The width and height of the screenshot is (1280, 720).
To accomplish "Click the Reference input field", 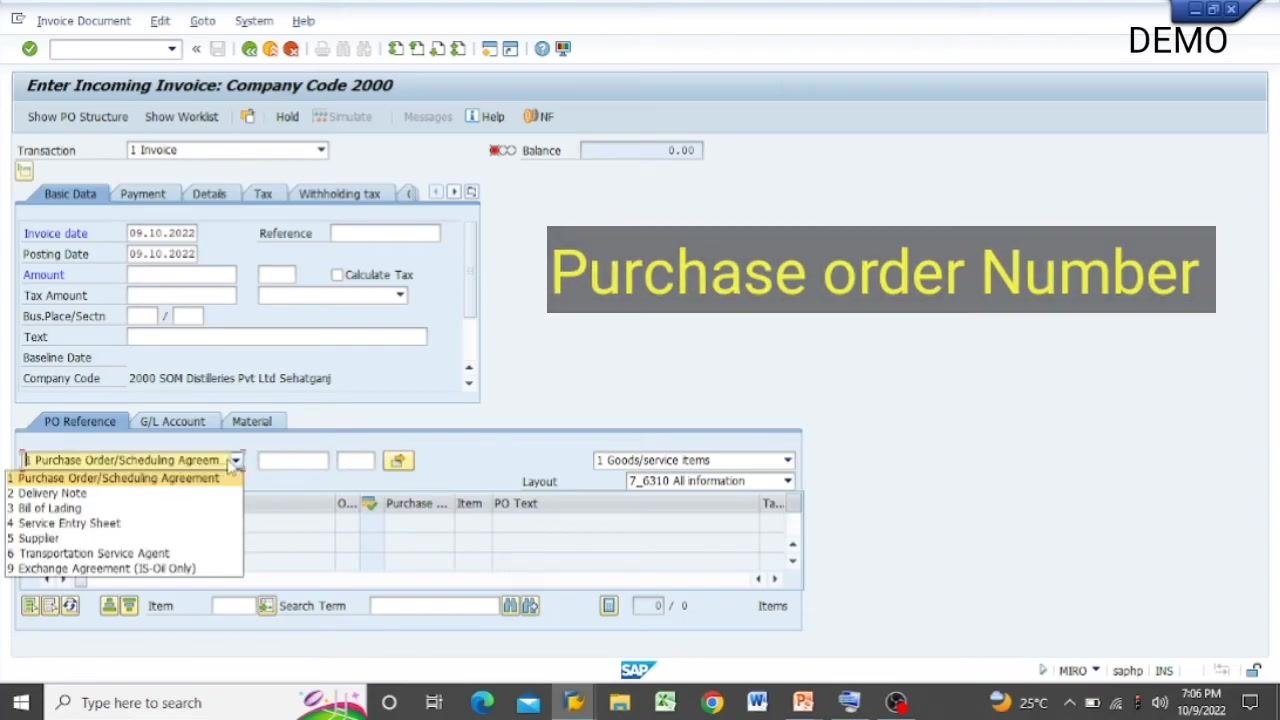I will tap(385, 234).
